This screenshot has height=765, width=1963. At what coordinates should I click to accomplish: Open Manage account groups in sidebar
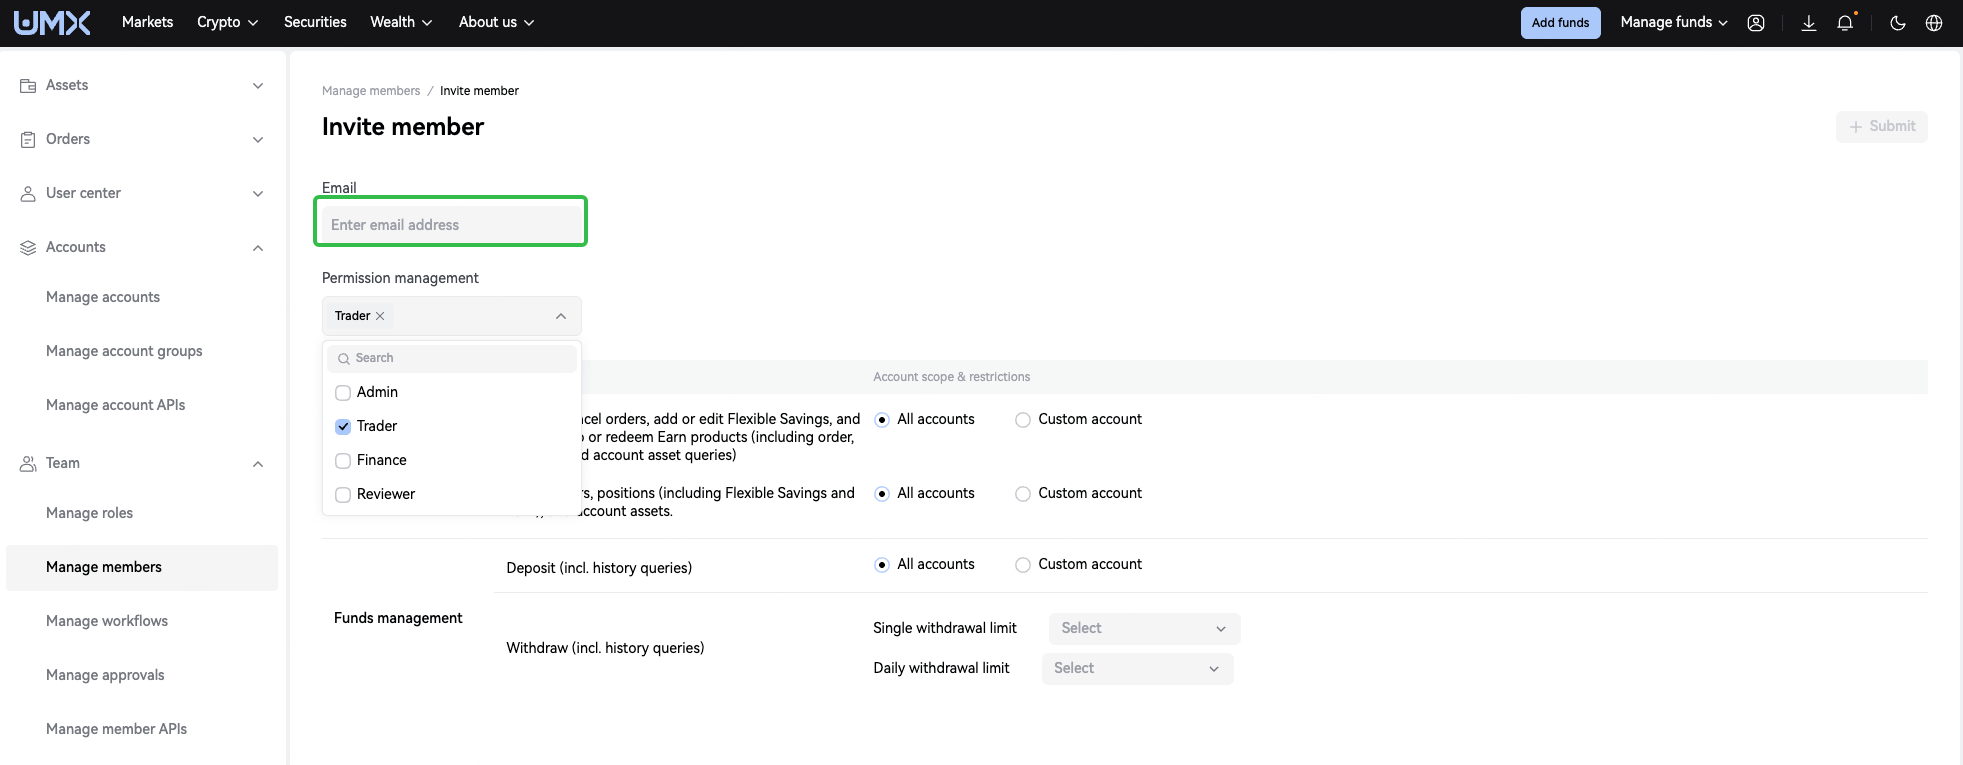coord(124,351)
